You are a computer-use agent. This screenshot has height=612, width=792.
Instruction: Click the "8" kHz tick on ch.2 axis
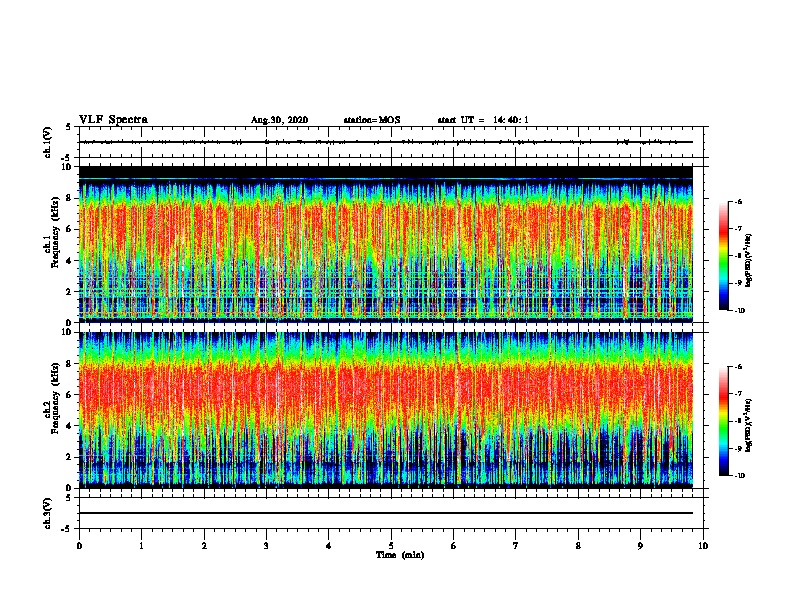69,364
